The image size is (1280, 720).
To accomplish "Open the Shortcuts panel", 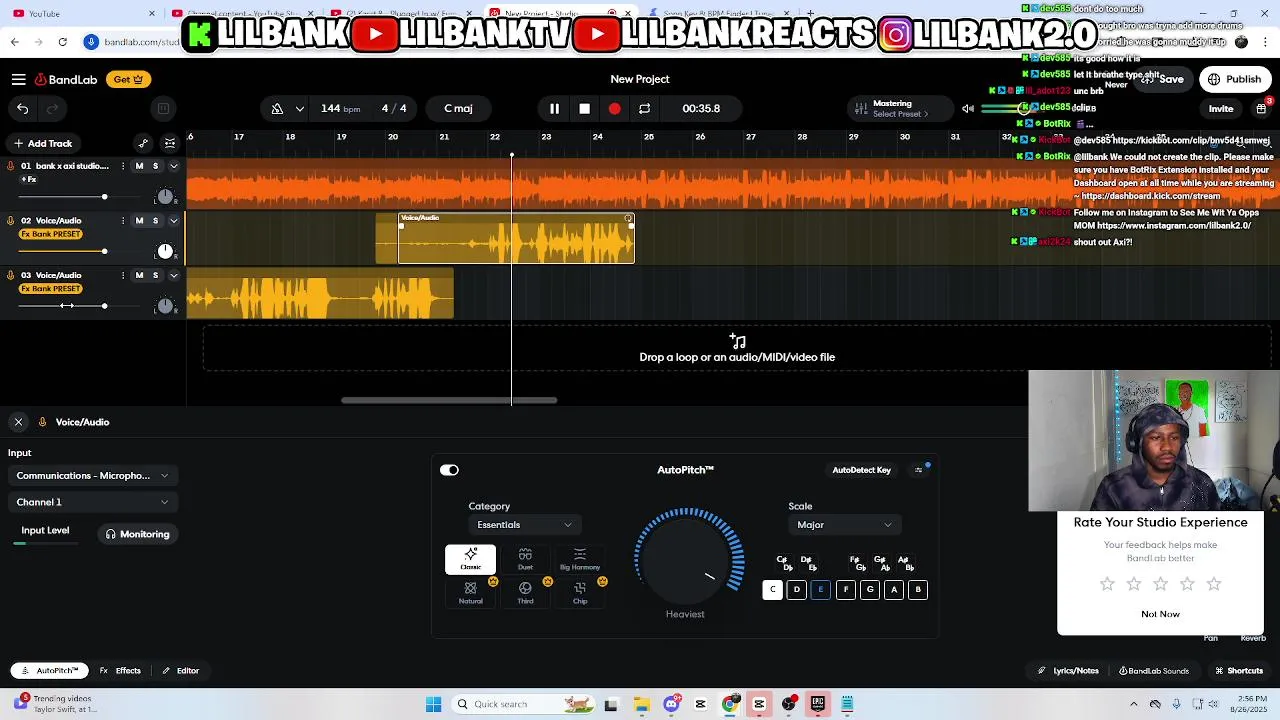I will [1239, 671].
